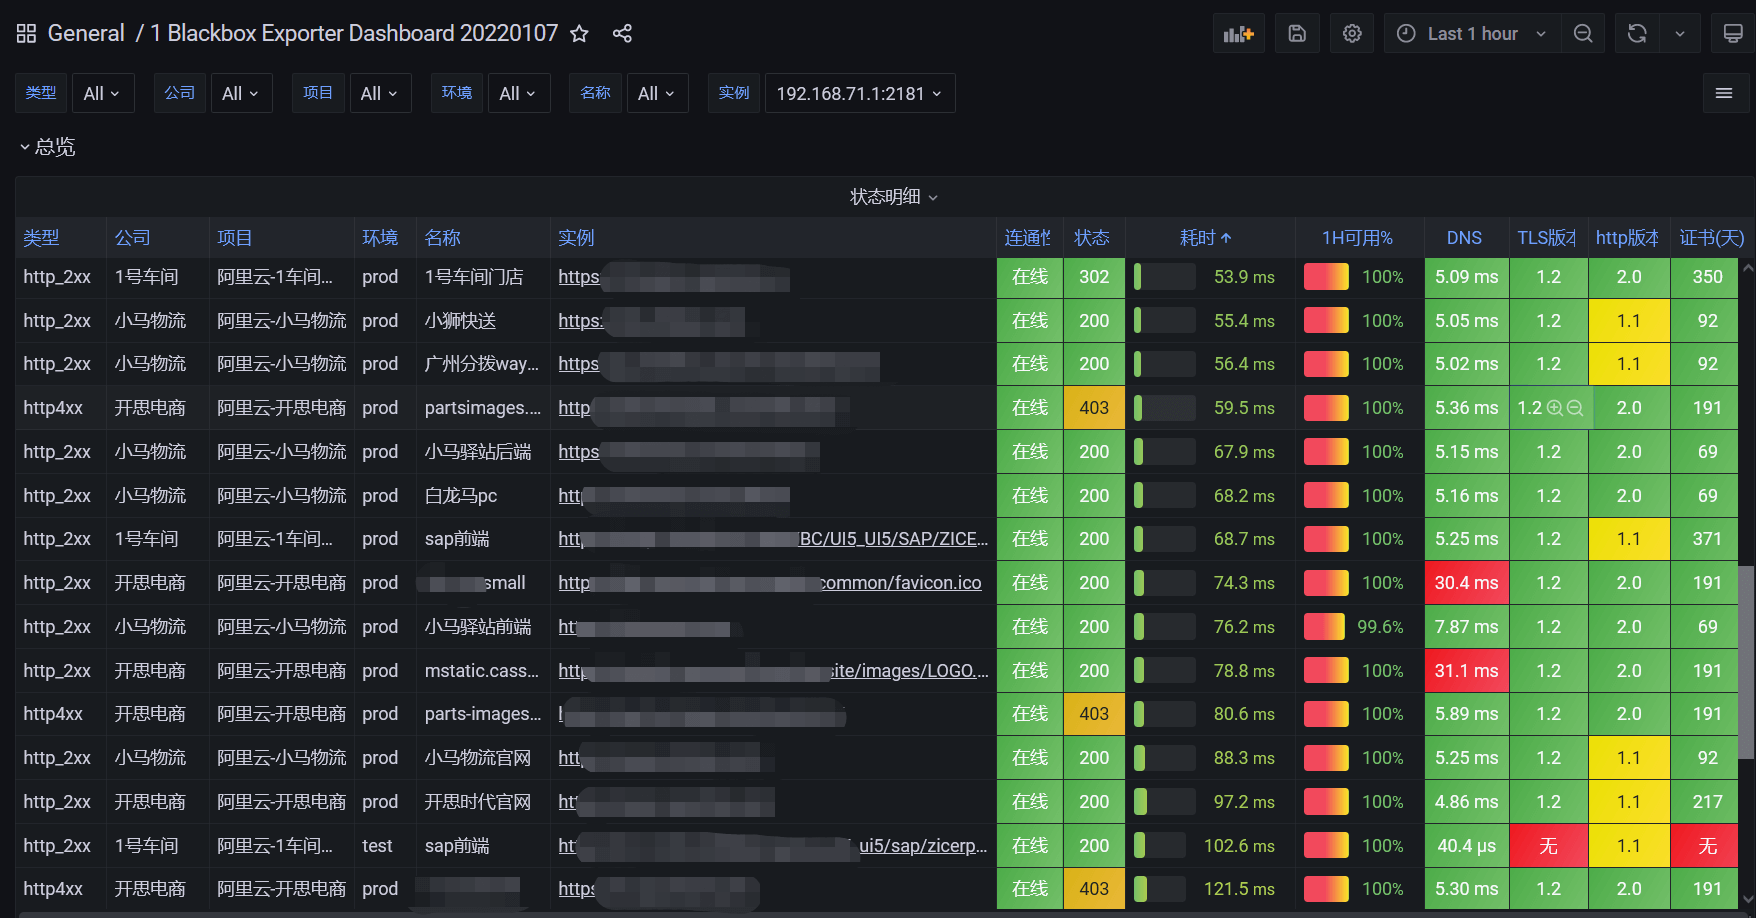
Task: Click 403 status for partsimages row
Action: tap(1094, 408)
